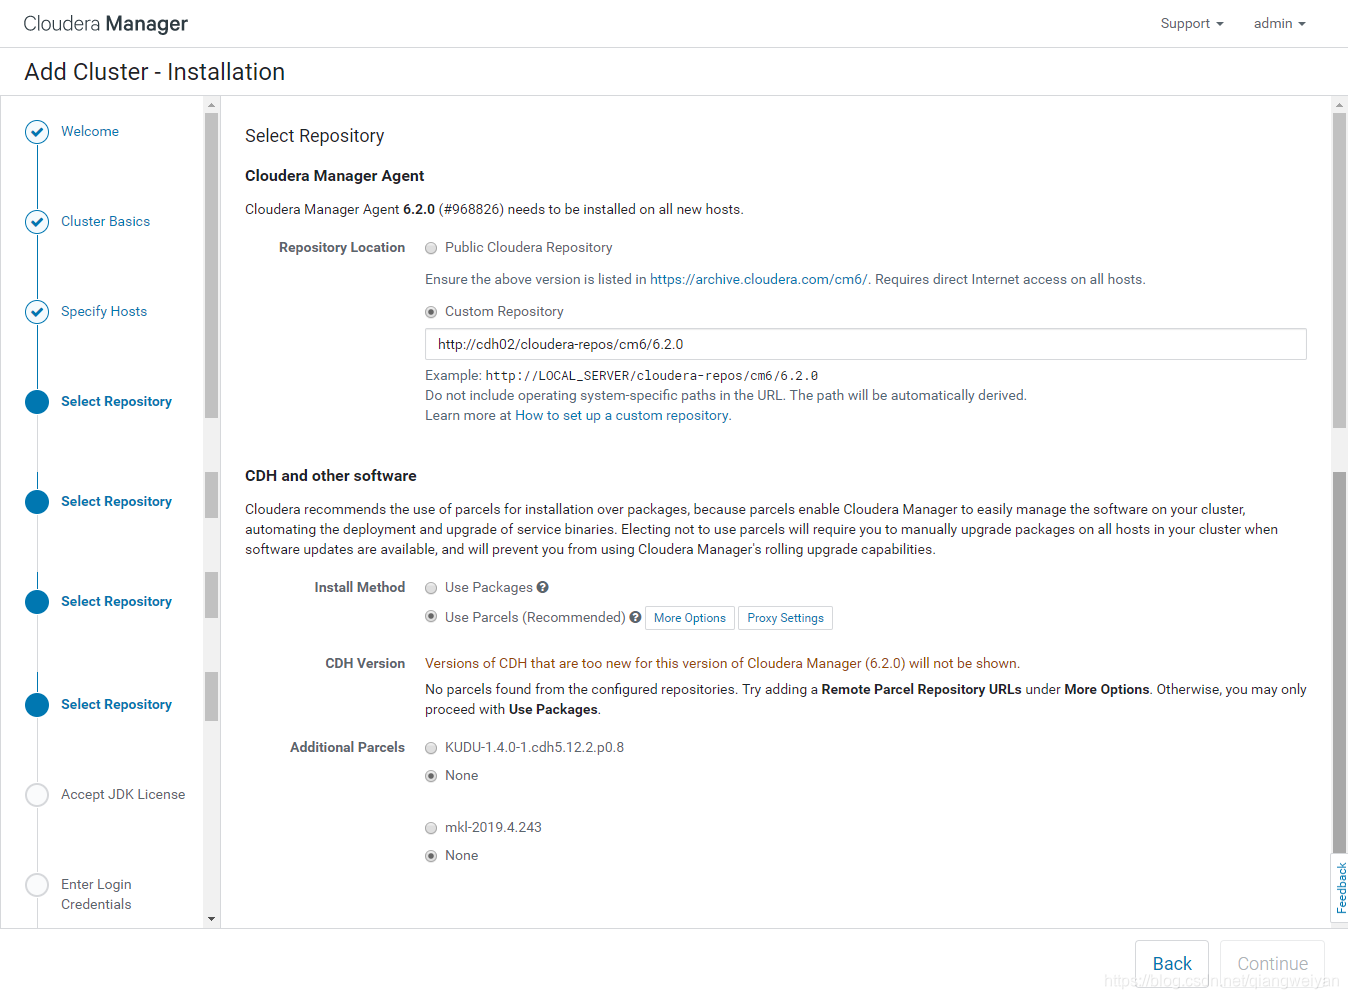Screen dimensions: 1348x999
Task: Click the Additional Parcels label
Action: 347,747
